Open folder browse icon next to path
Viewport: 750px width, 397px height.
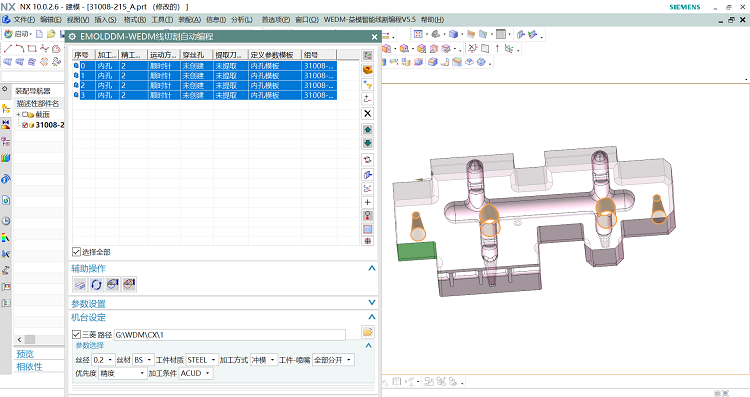[x=367, y=331]
